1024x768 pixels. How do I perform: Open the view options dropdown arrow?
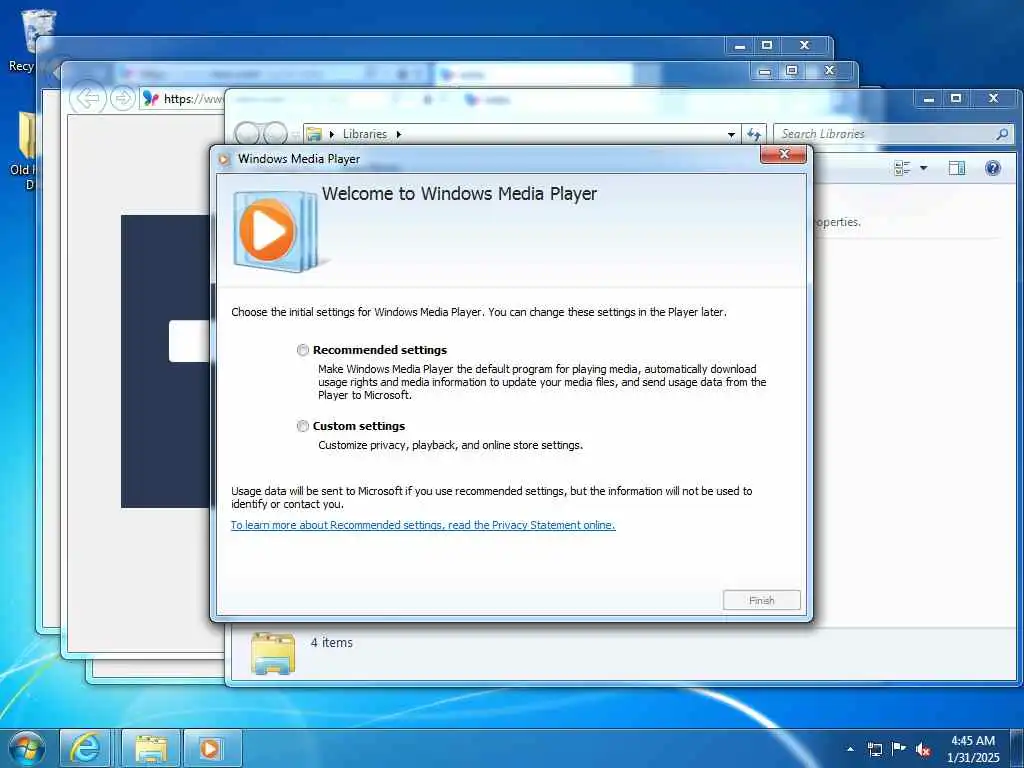pyautogui.click(x=923, y=168)
